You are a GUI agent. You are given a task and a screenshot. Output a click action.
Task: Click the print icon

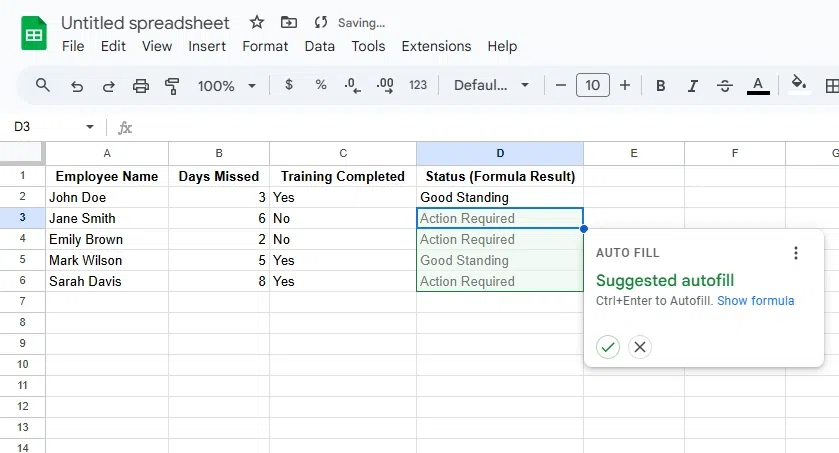click(141, 86)
